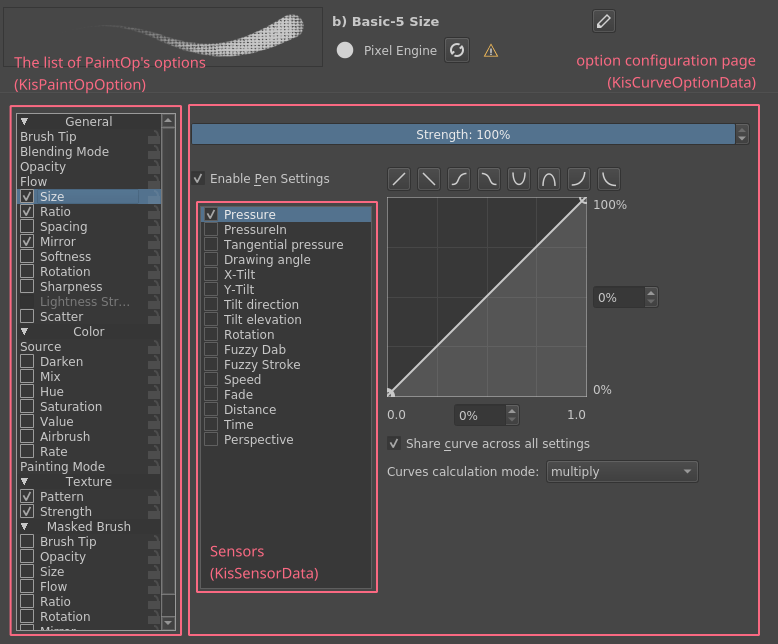The image size is (778, 644).
Task: Select the reverse S-shaped curve preset
Action: (x=489, y=179)
